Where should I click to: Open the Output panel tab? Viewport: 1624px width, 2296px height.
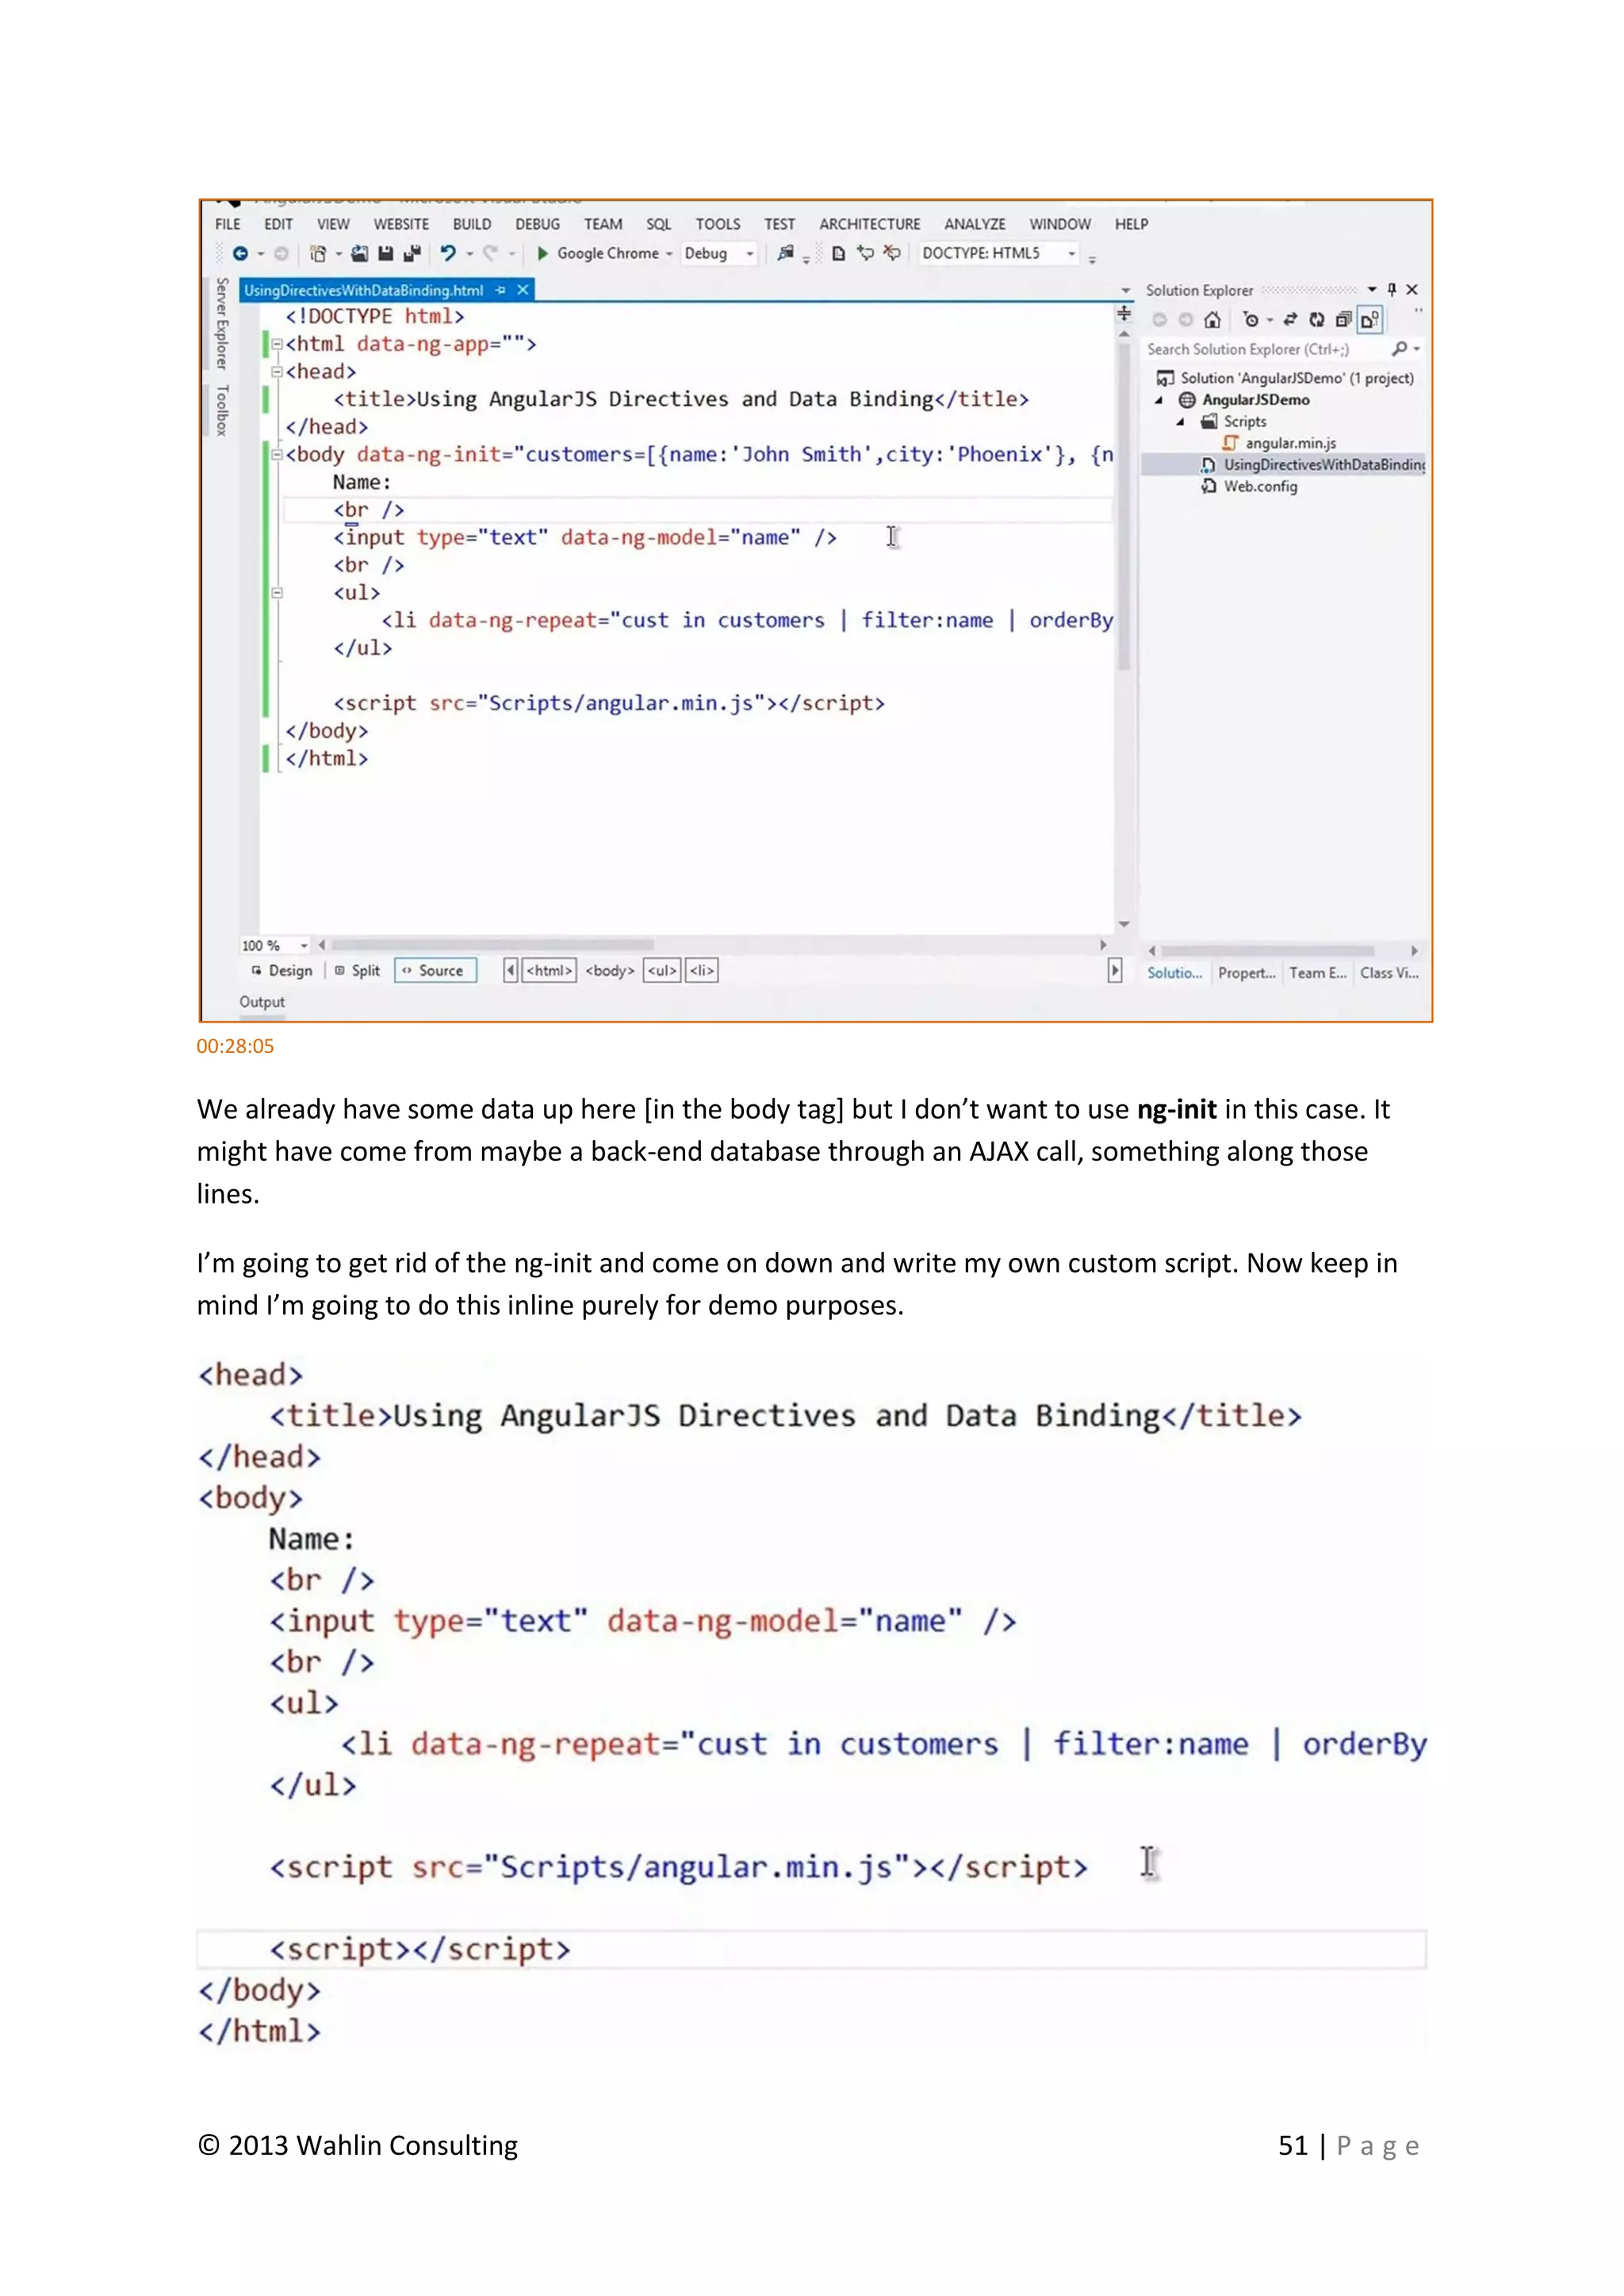click(262, 1002)
